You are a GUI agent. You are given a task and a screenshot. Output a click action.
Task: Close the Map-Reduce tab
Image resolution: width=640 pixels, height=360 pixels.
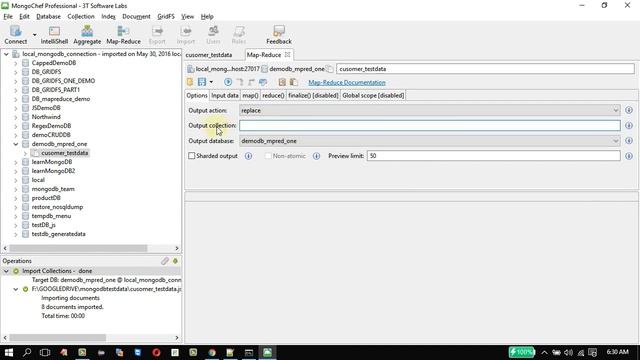click(x=287, y=54)
